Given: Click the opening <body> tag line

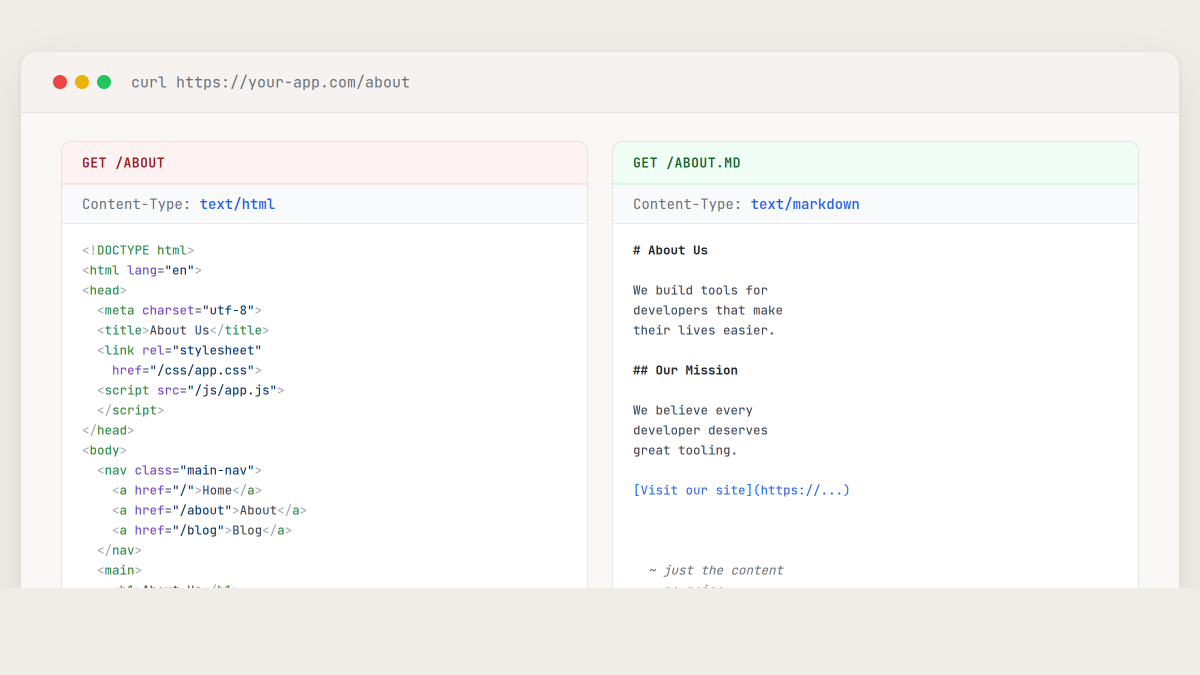Looking at the screenshot, I should coord(104,450).
